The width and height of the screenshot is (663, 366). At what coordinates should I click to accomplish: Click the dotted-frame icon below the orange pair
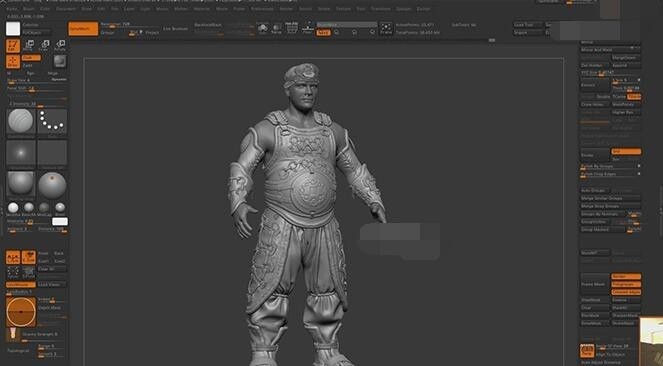pyautogui.click(x=13, y=272)
